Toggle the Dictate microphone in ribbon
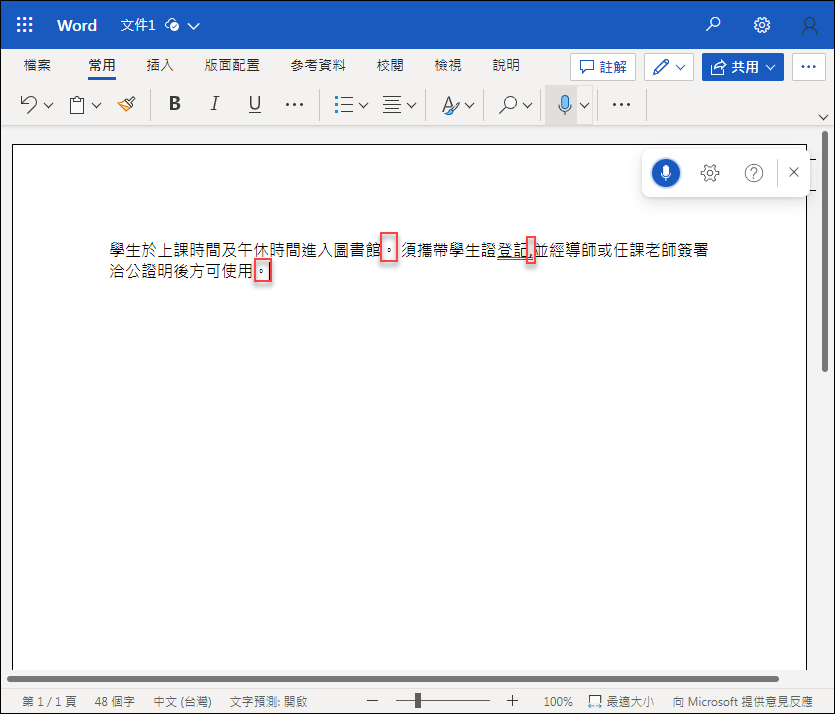 click(x=564, y=105)
